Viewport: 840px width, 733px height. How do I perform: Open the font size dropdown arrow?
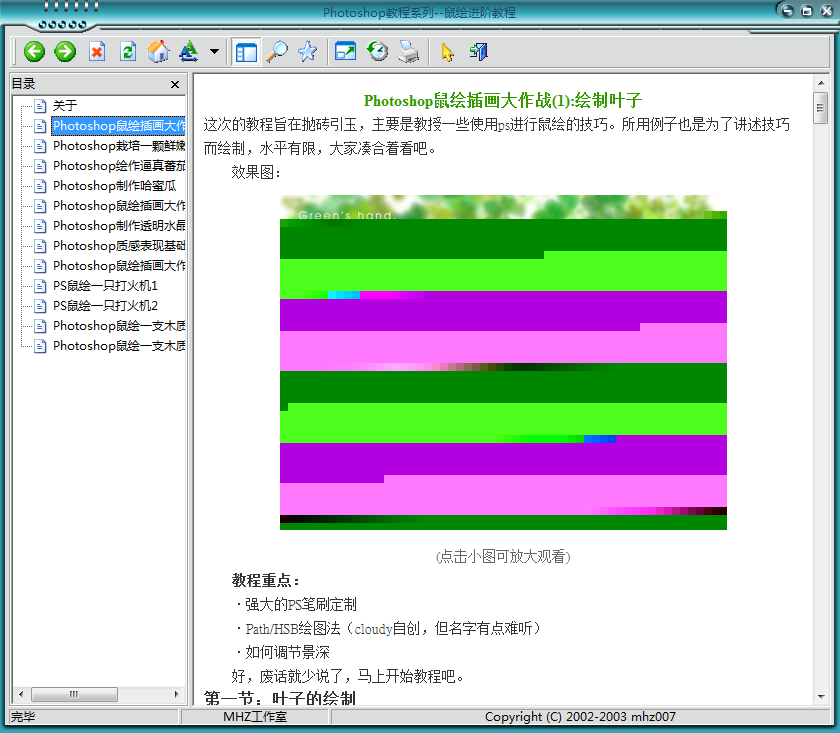tap(213, 51)
